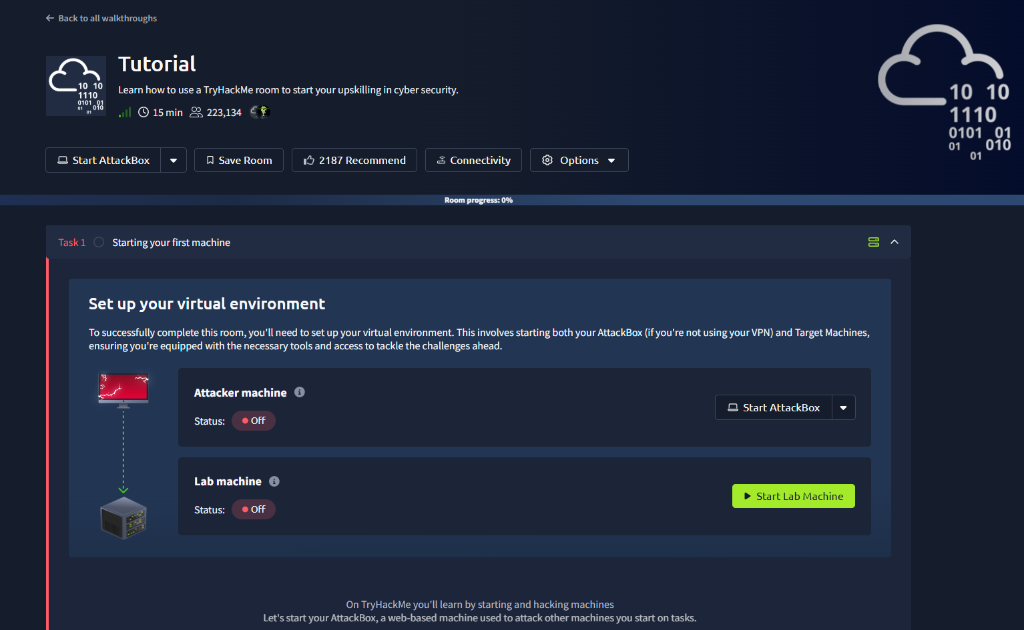
Task: Click the 15 min clock icon
Action: coord(144,112)
